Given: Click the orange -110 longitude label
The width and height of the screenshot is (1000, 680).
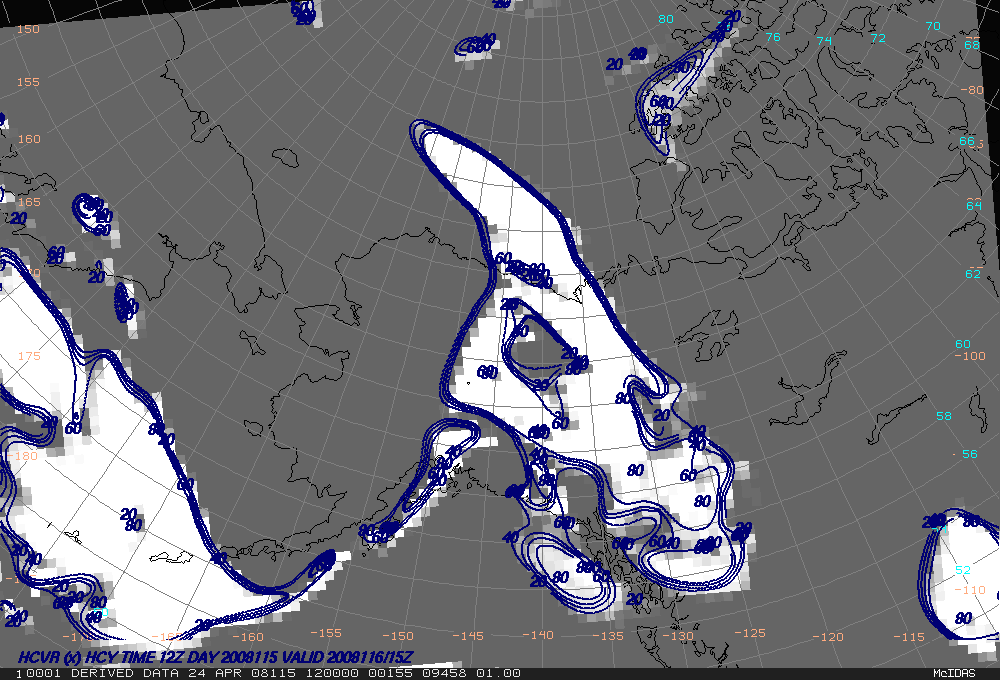Looking at the screenshot, I should coord(970,589).
